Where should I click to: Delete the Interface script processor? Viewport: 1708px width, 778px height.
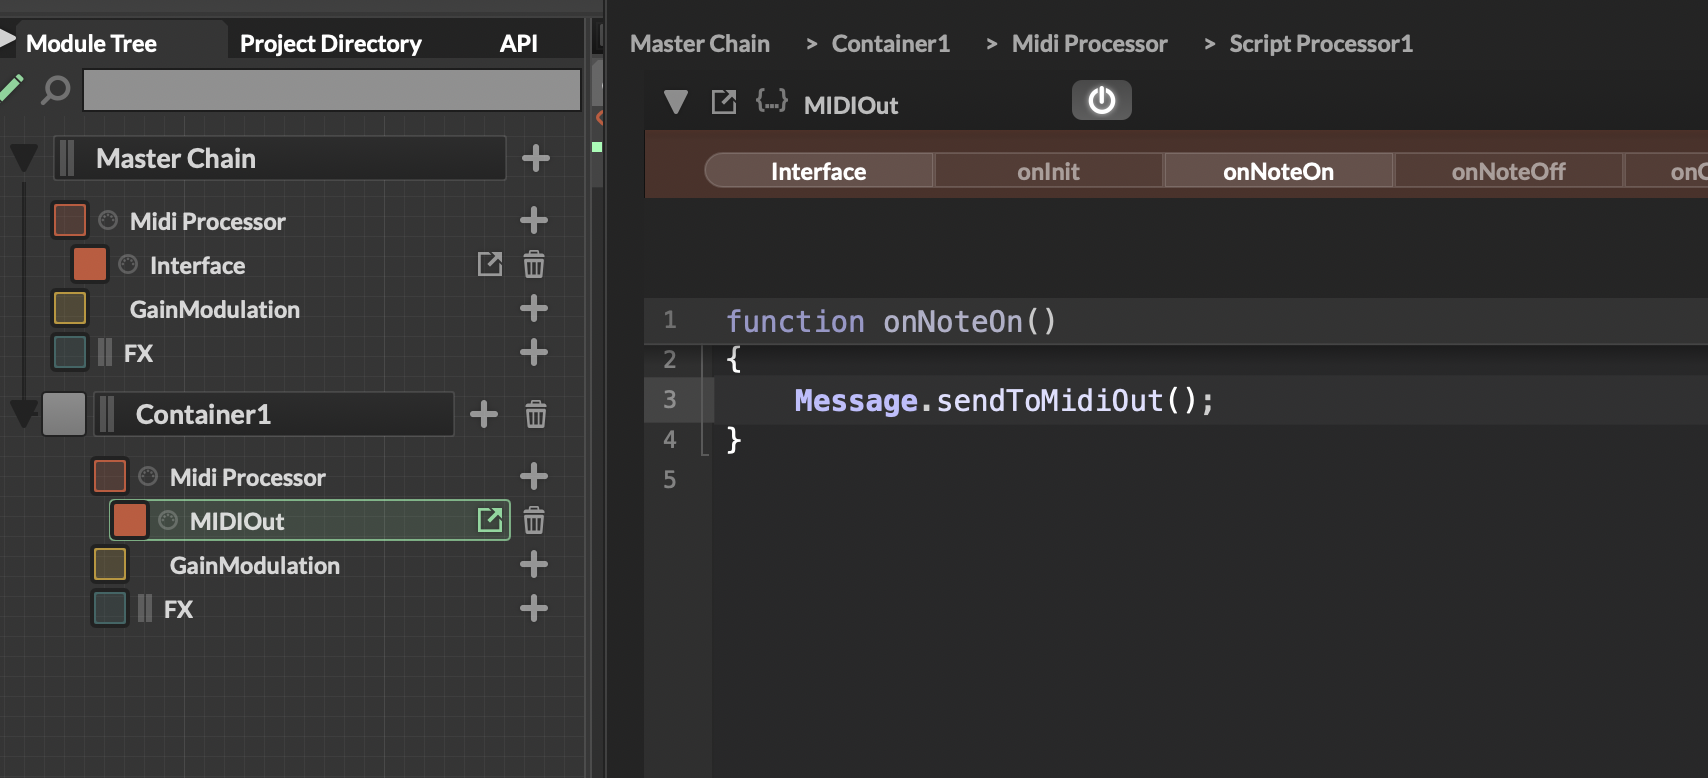pos(534,264)
